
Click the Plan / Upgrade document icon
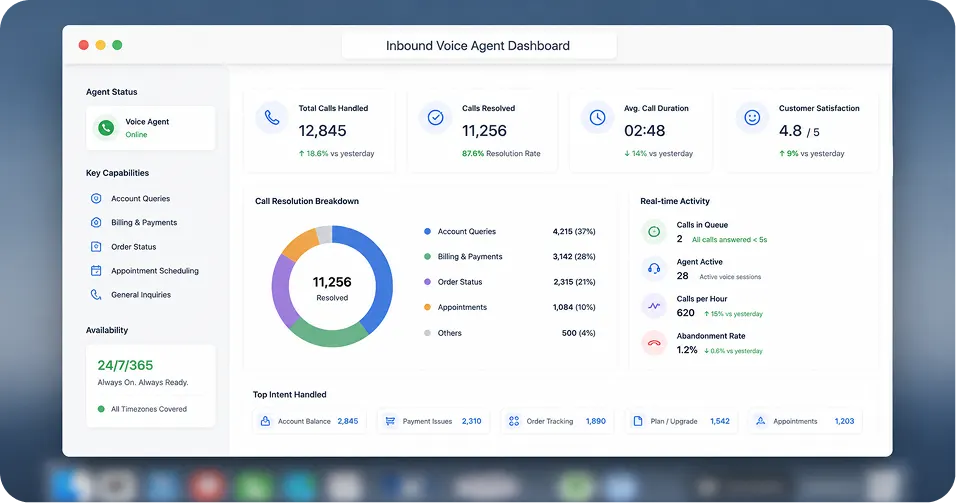(x=638, y=421)
